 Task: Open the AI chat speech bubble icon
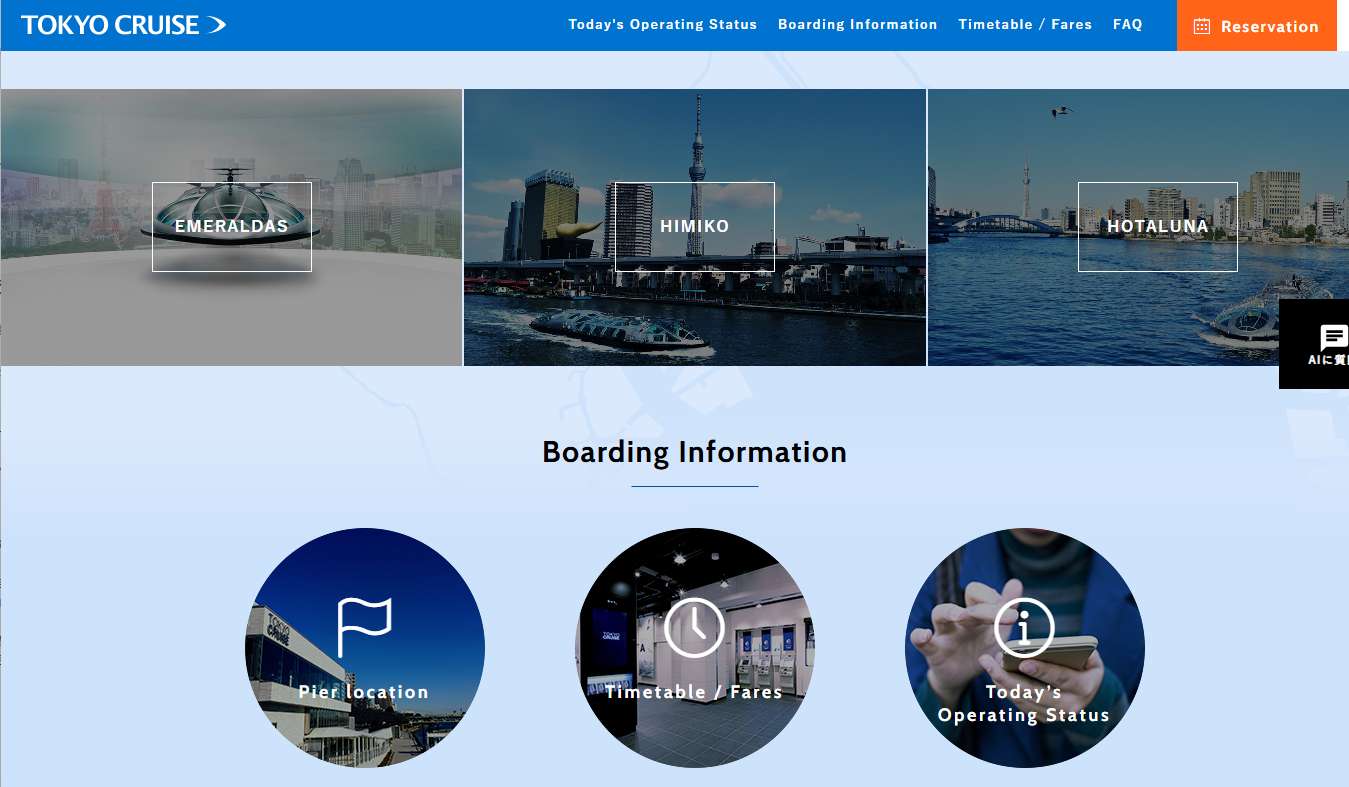pyautogui.click(x=1332, y=338)
